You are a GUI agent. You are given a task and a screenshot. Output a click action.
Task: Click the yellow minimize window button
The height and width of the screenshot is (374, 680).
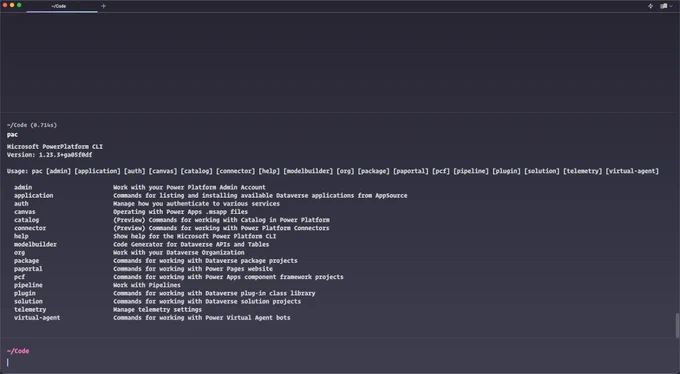pyautogui.click(x=12, y=5)
